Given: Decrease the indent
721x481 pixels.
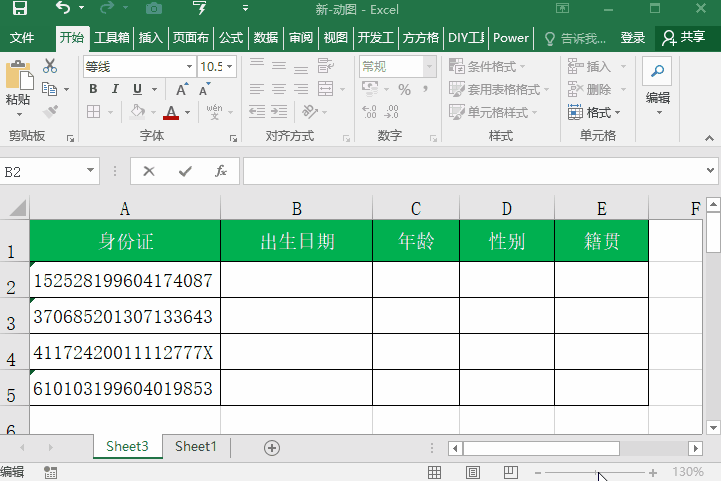Looking at the screenshot, I should 257,112.
